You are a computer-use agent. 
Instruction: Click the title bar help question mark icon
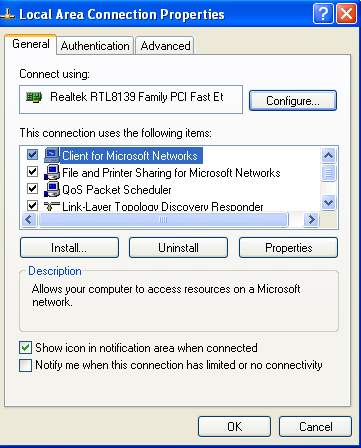pos(323,14)
